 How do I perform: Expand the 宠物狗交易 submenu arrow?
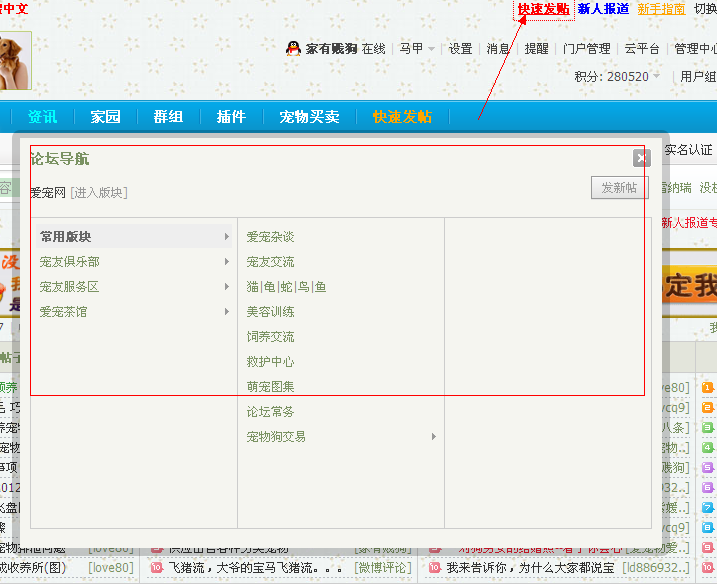point(433,437)
